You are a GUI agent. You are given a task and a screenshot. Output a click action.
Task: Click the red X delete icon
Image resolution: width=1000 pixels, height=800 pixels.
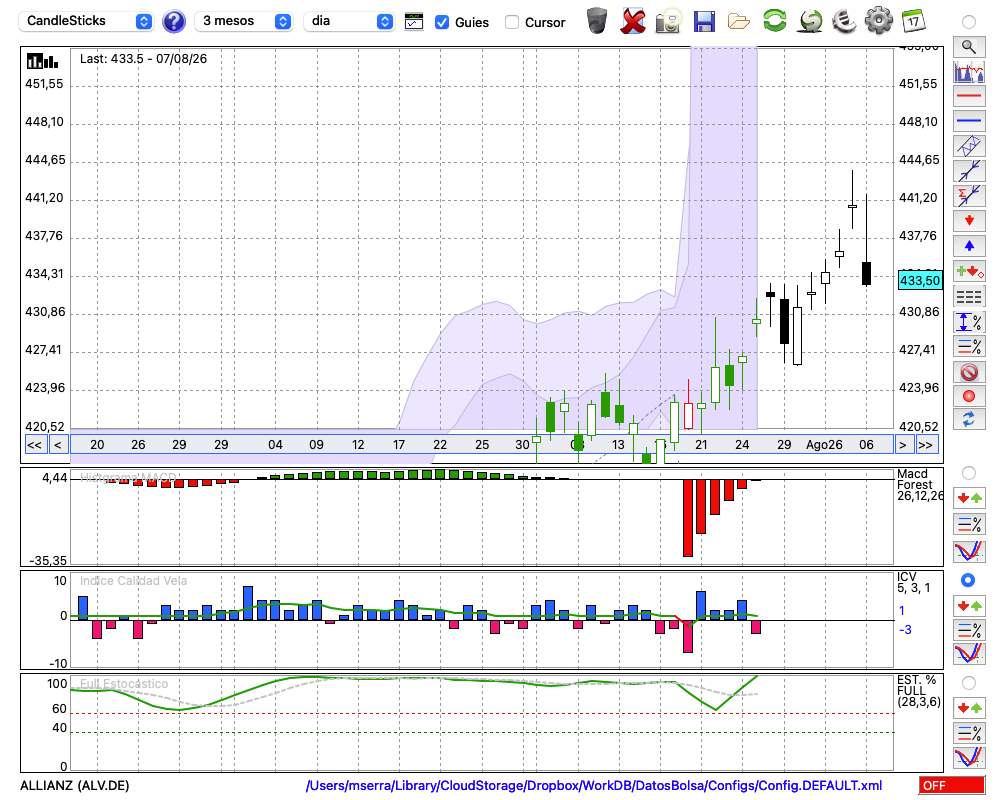tap(632, 21)
